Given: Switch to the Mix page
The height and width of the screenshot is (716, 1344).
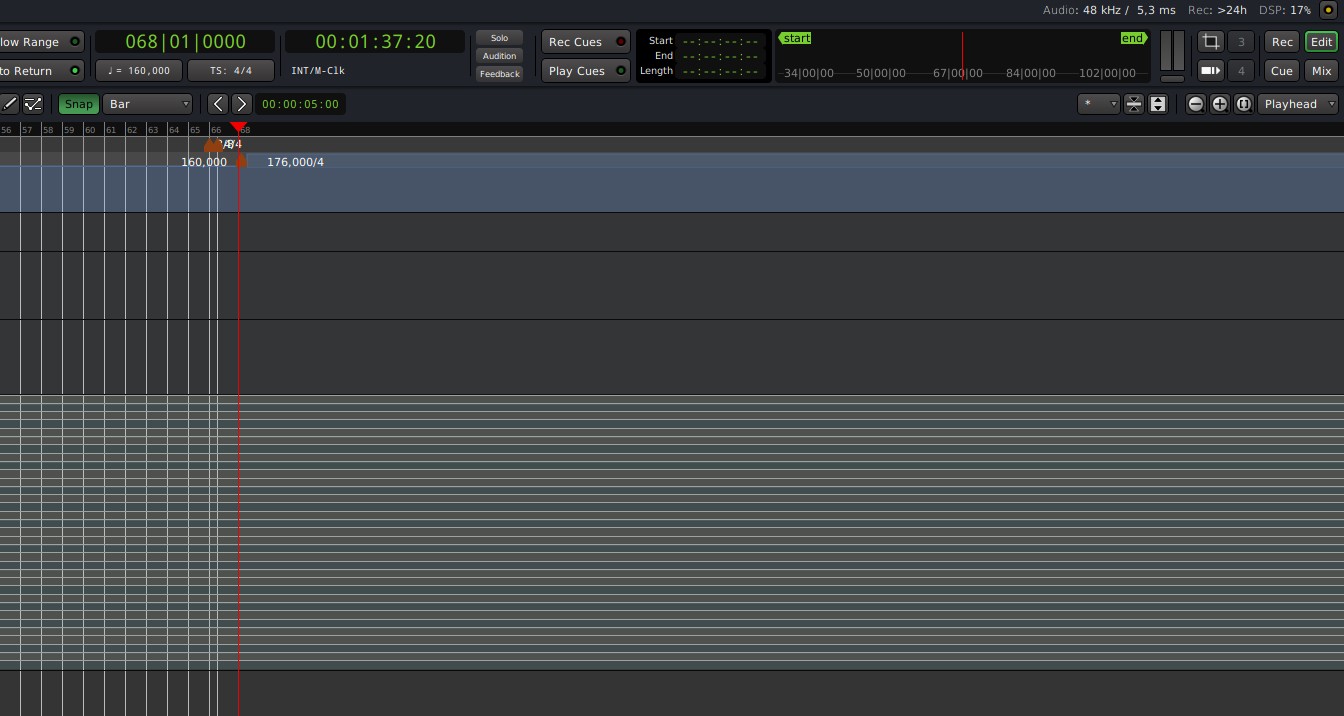Looking at the screenshot, I should 1321,70.
